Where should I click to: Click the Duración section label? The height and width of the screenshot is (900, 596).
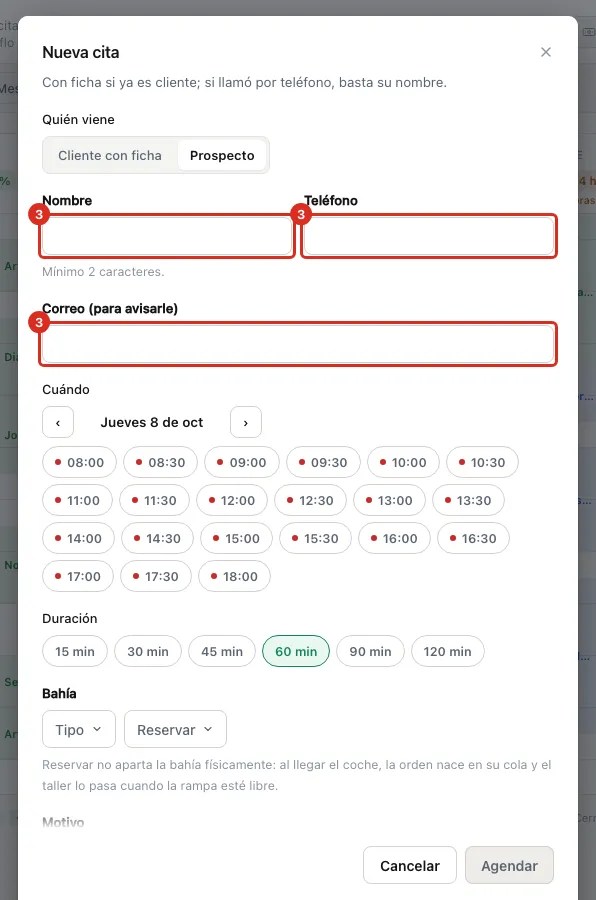tap(69, 618)
